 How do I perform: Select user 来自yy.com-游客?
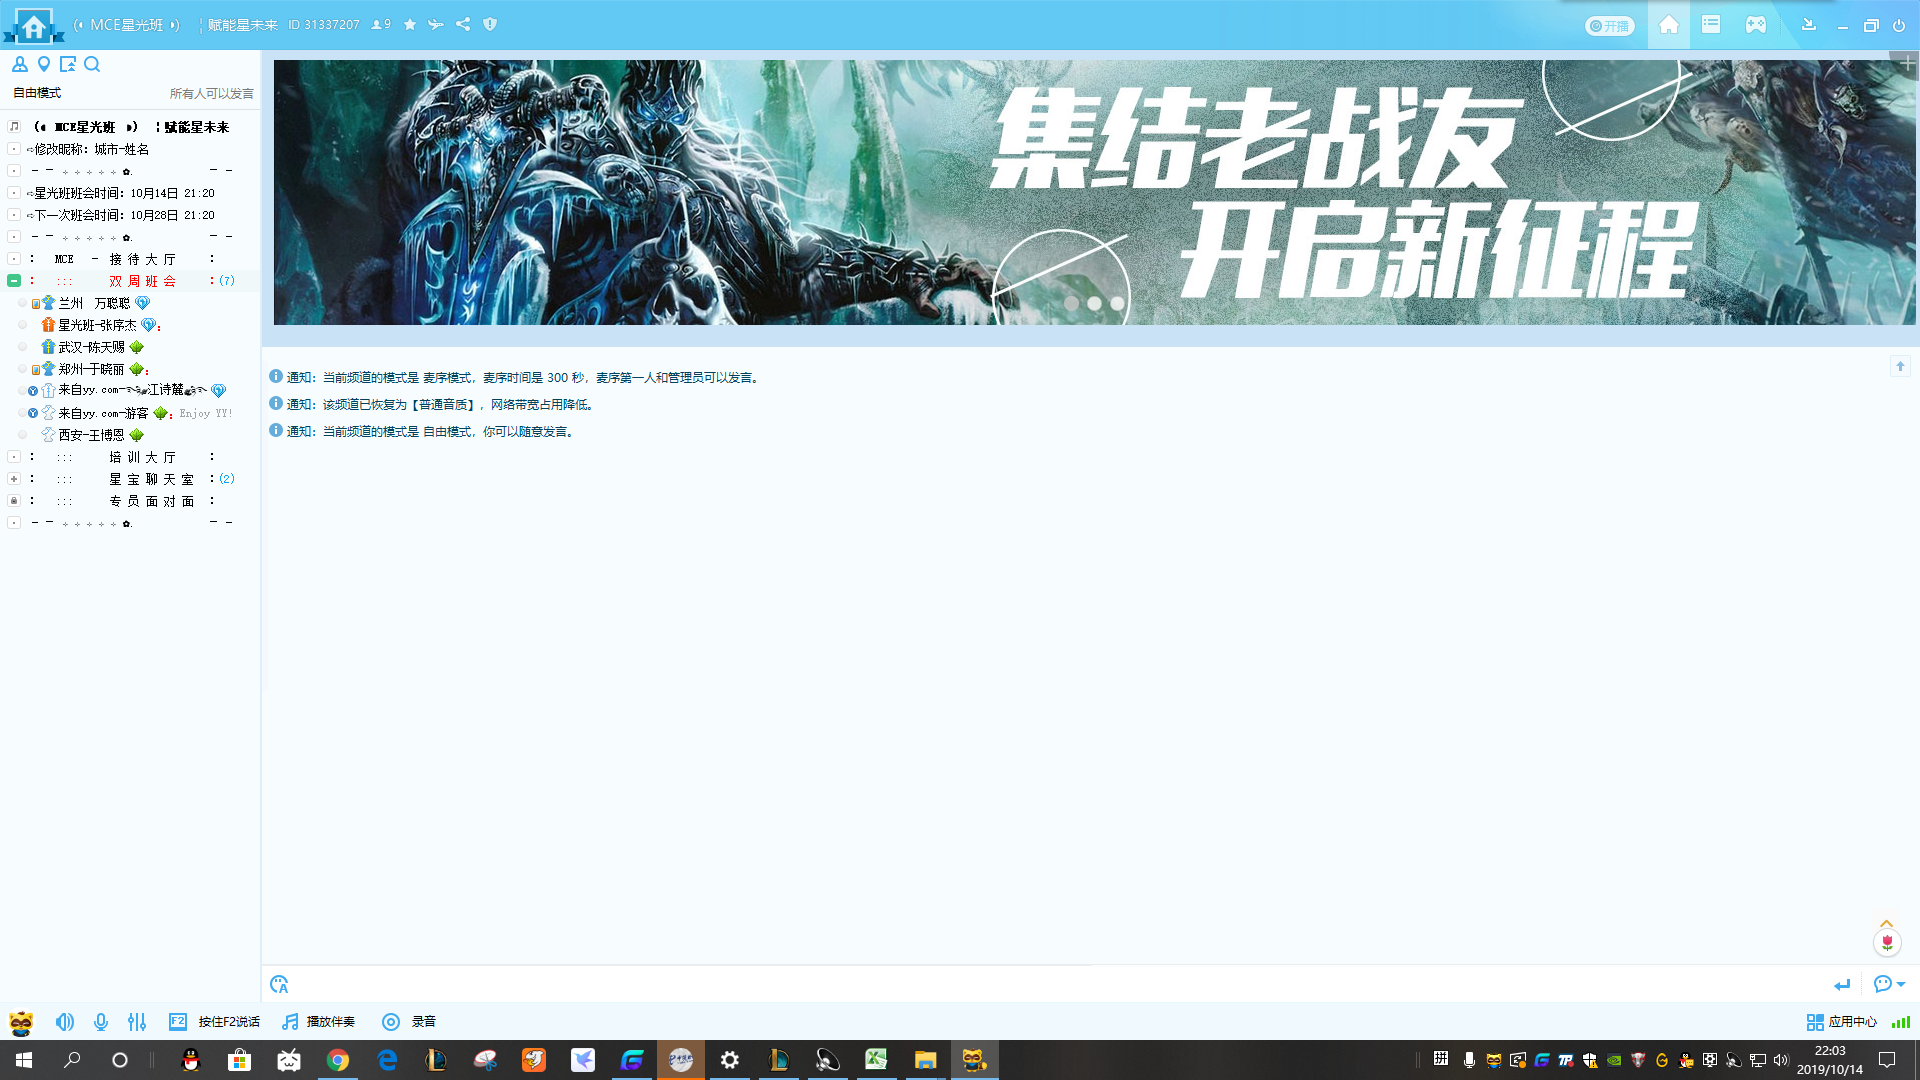click(130, 413)
